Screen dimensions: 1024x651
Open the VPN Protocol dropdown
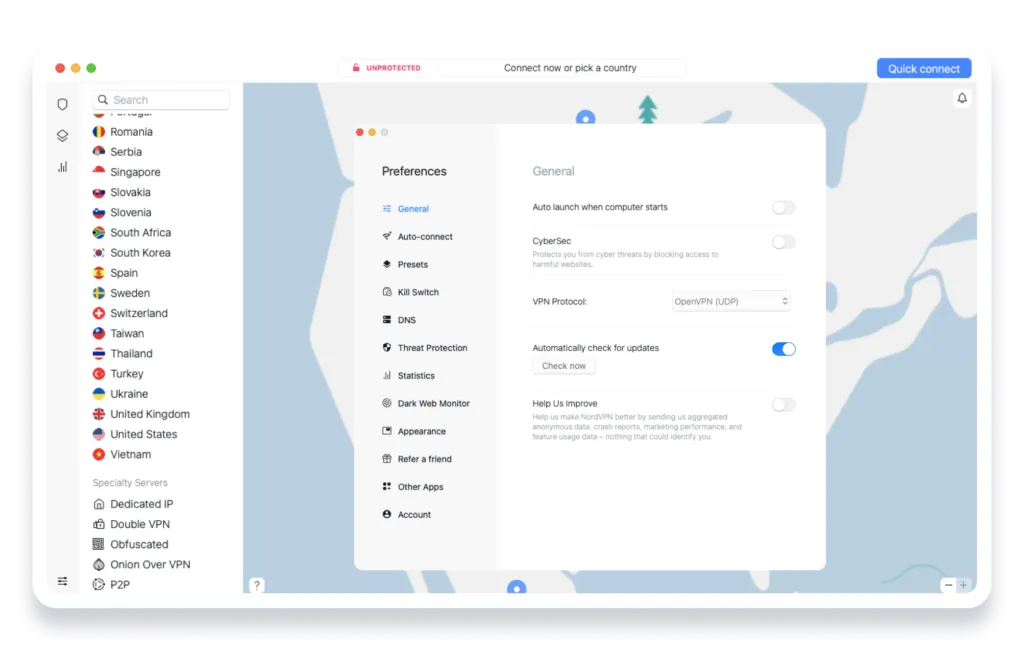click(x=731, y=301)
